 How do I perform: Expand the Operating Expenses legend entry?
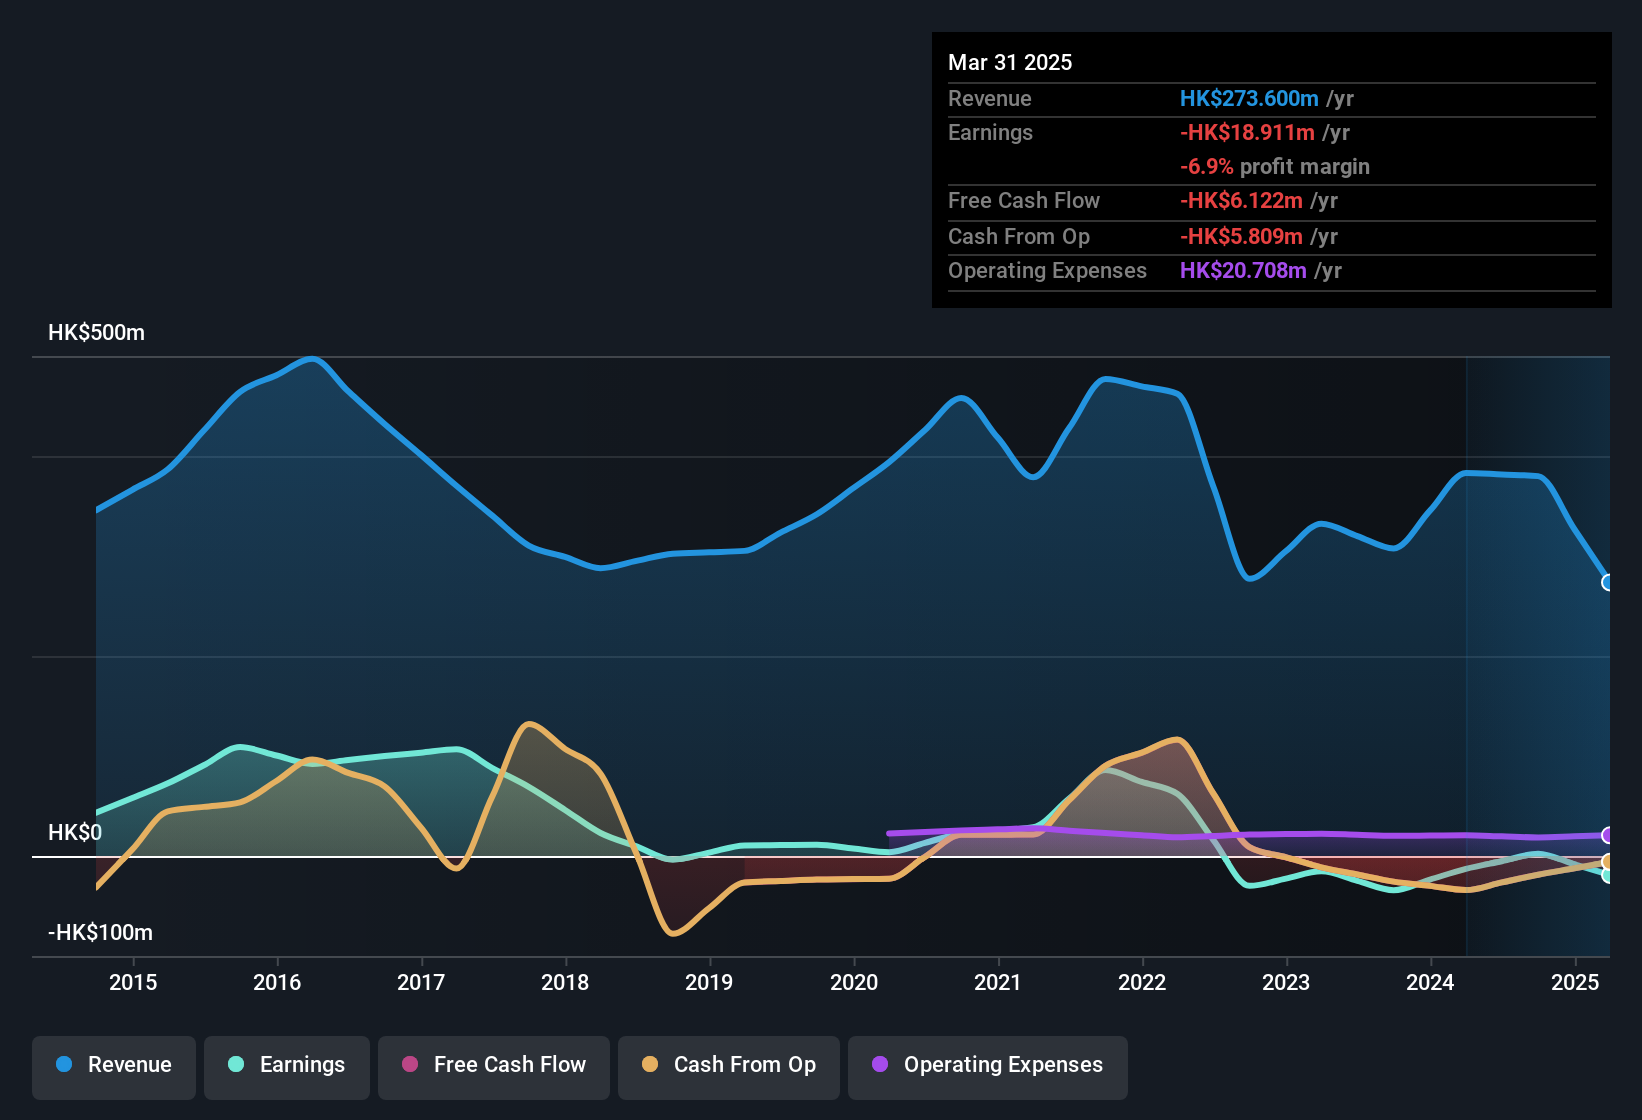(x=987, y=1065)
